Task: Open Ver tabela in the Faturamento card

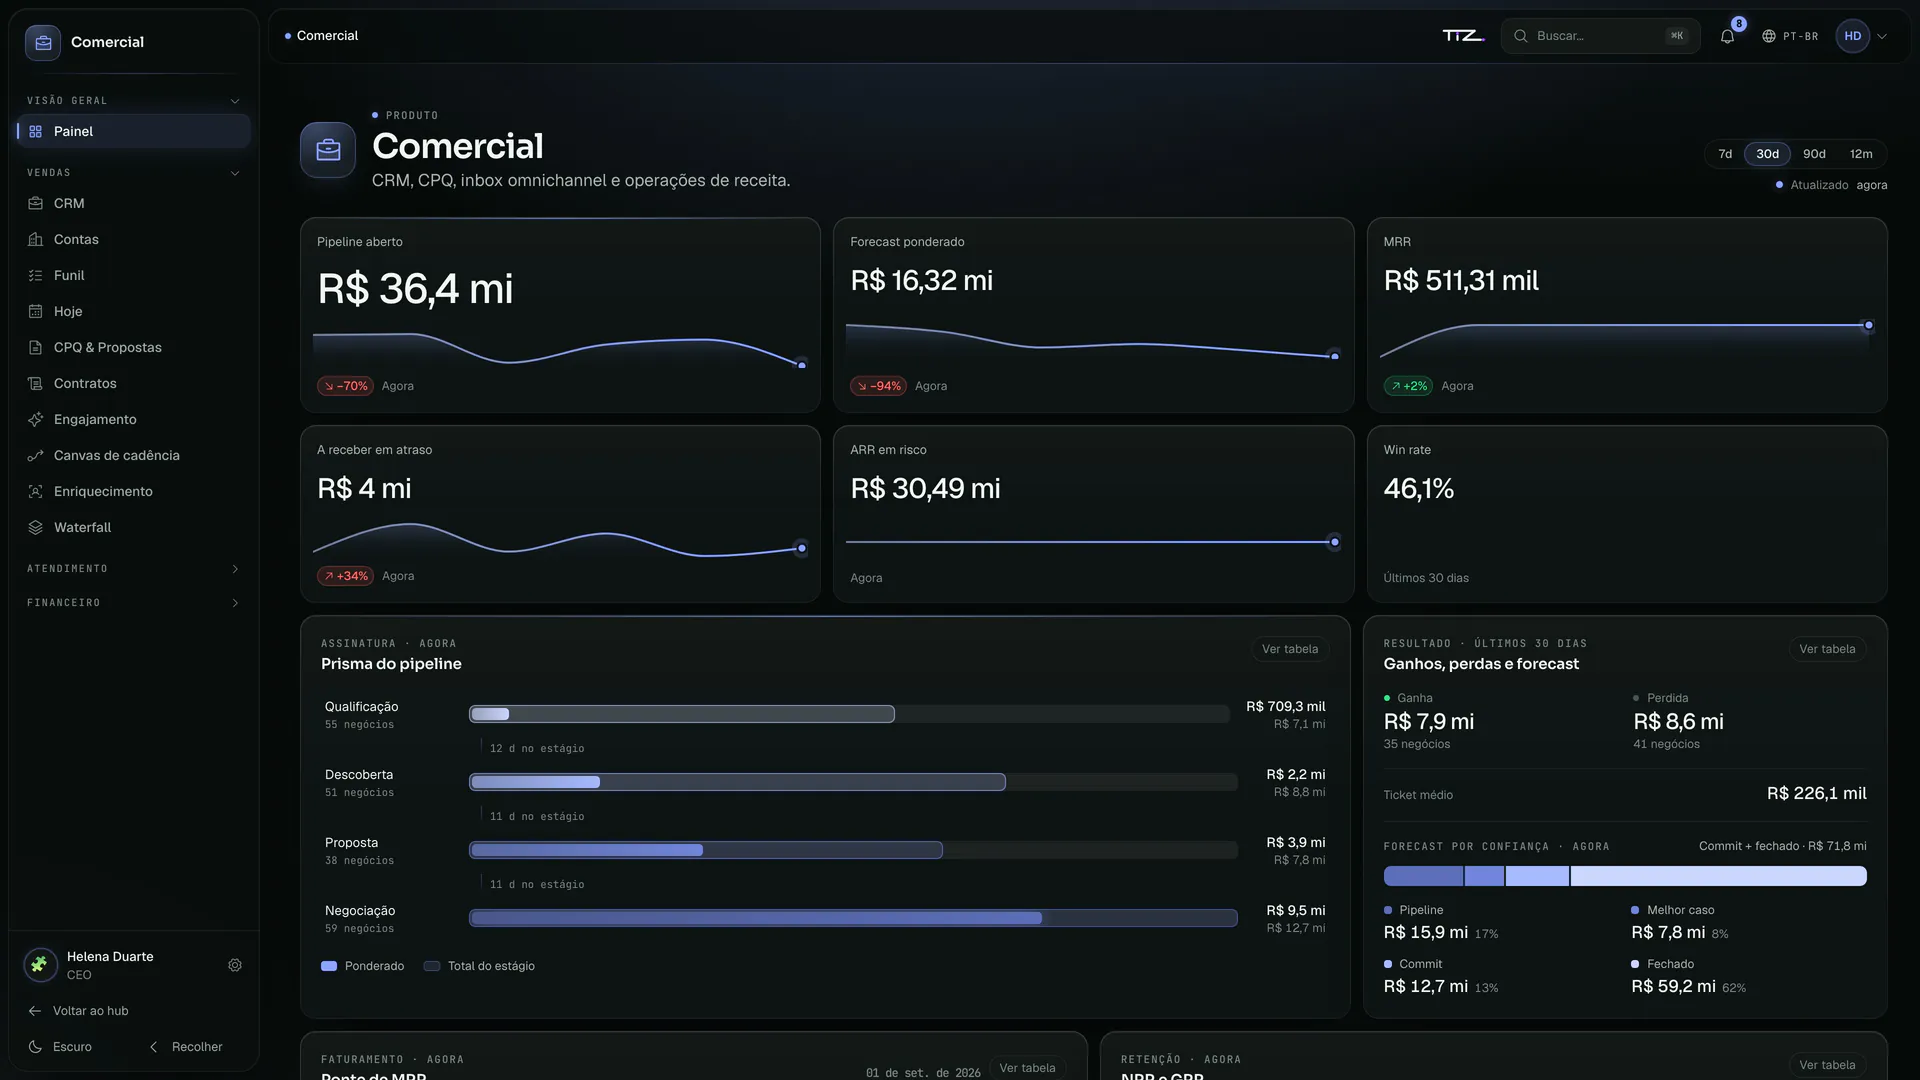Action: point(1027,1067)
